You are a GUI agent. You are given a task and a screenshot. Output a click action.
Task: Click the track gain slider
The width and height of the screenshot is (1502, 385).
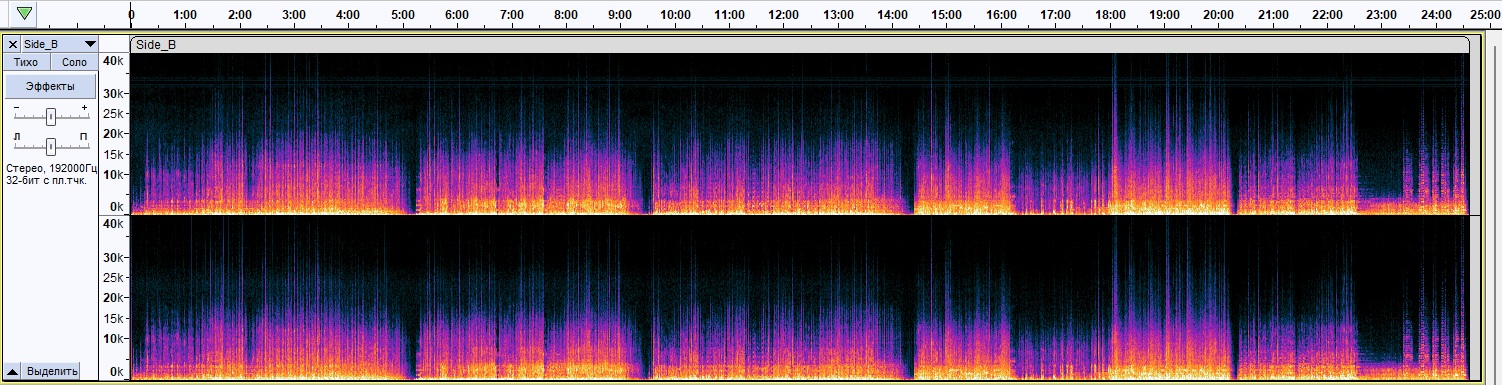tap(50, 117)
